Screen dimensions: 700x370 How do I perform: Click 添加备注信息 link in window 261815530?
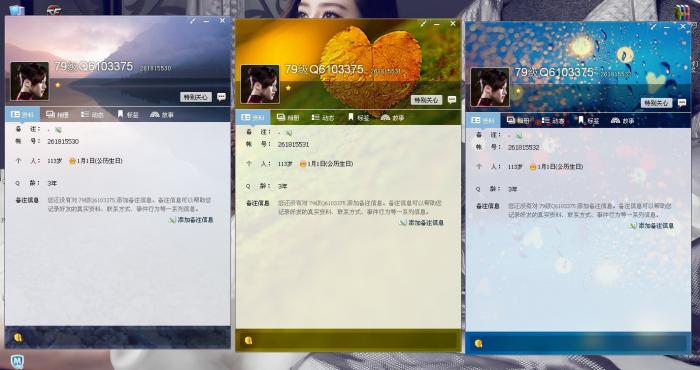coord(192,220)
